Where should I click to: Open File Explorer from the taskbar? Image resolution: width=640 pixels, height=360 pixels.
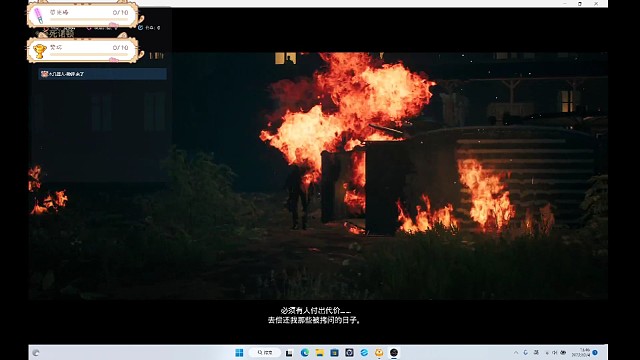pos(319,353)
